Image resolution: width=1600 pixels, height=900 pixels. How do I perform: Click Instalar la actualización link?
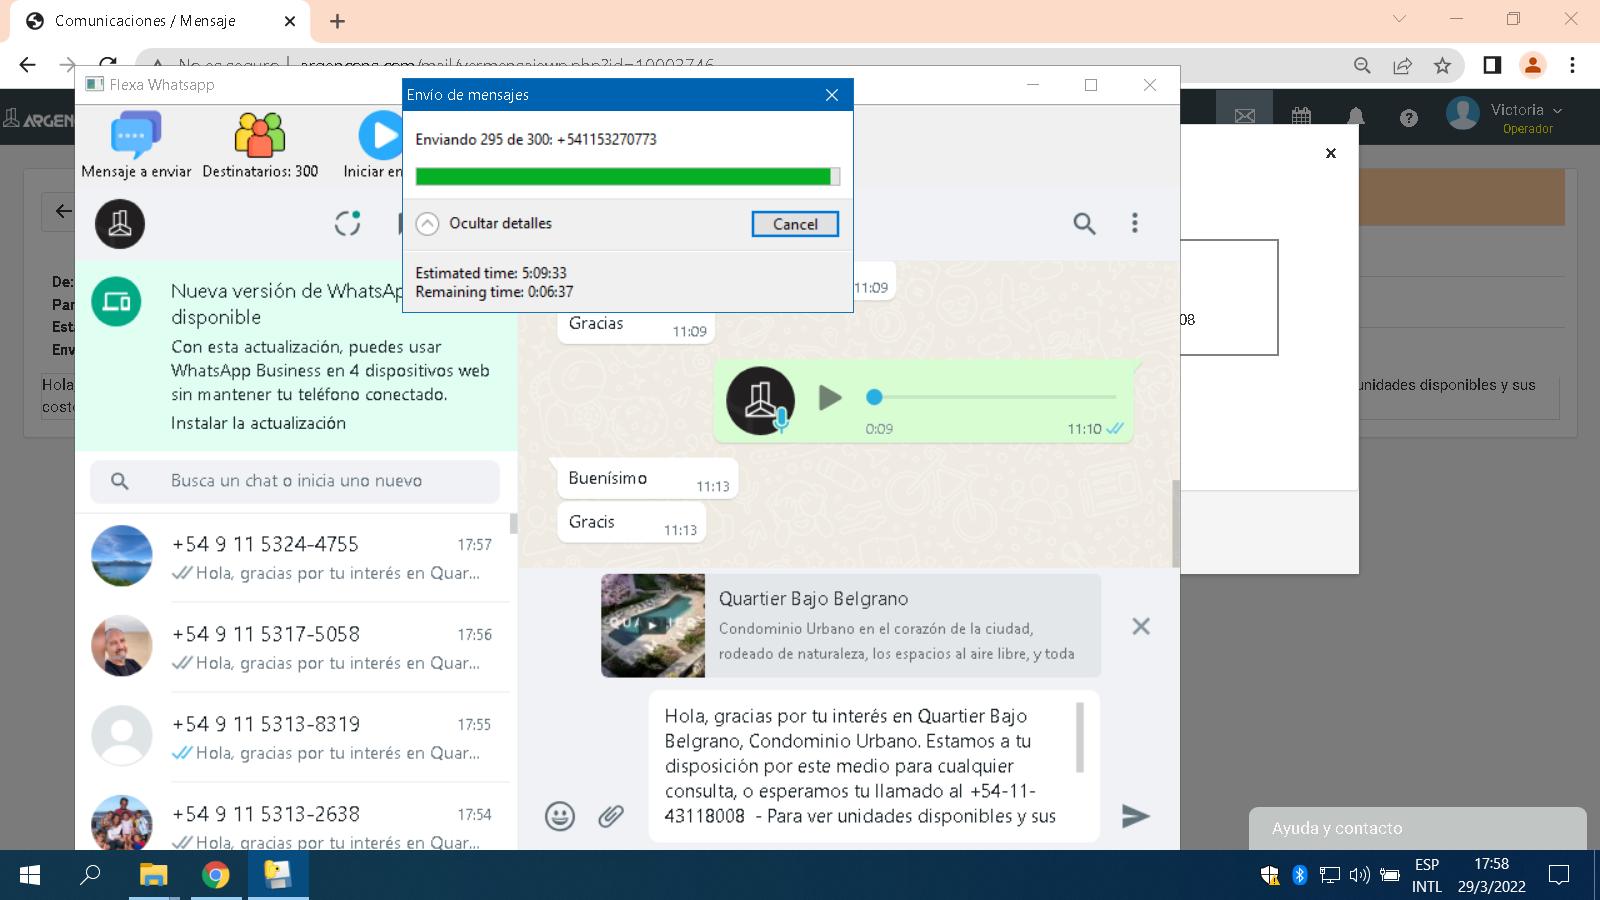258,423
